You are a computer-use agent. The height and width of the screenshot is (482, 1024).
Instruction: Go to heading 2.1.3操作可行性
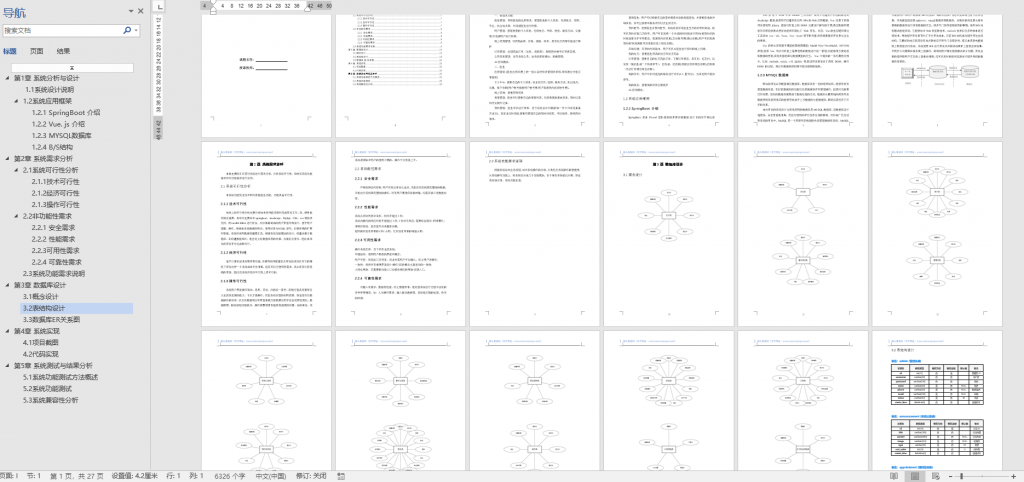pyautogui.click(x=55, y=204)
